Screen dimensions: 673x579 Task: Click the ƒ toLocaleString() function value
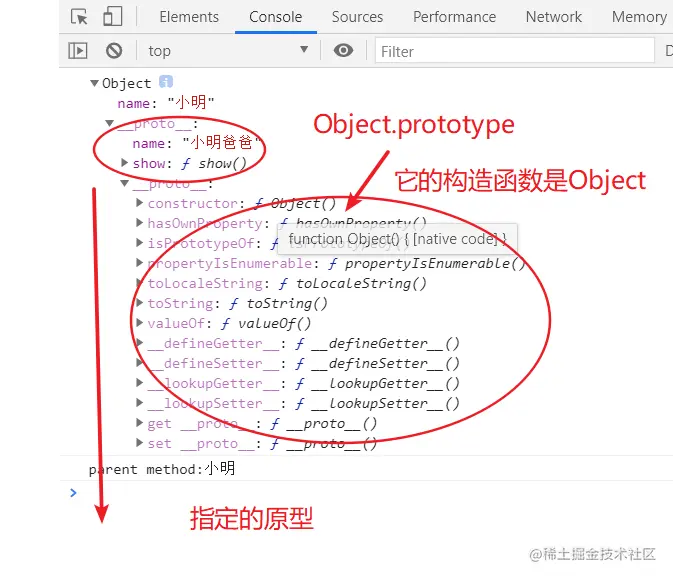352,283
